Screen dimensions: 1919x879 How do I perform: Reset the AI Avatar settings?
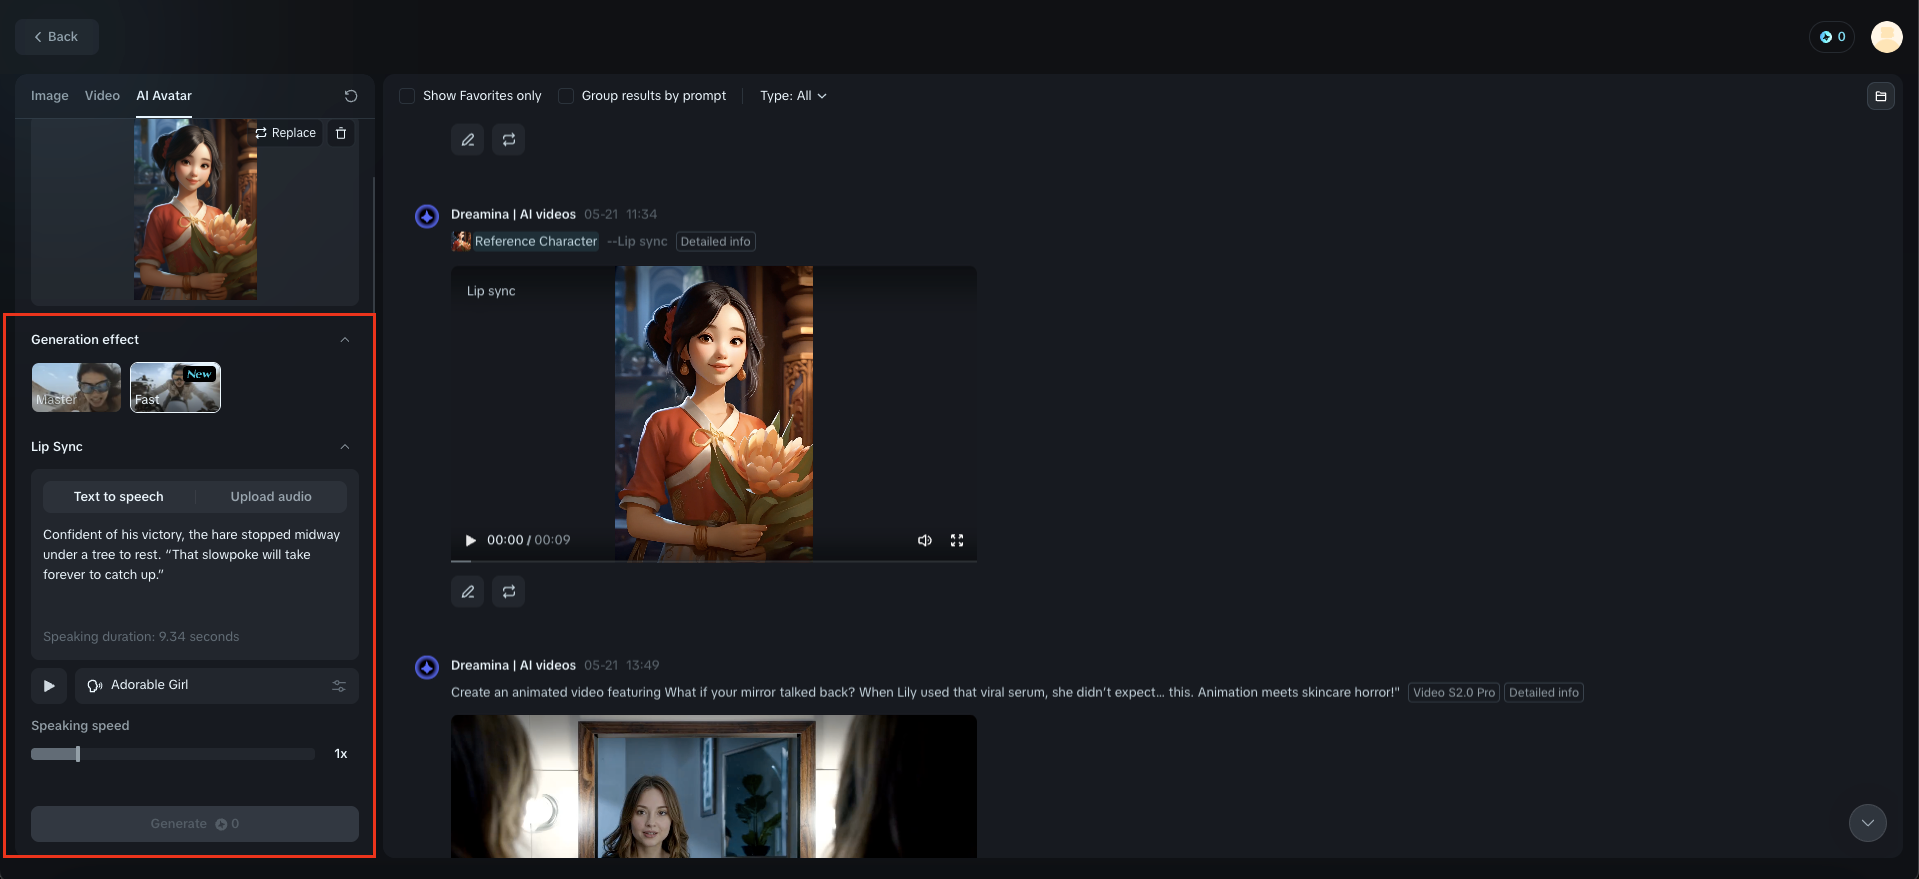(x=351, y=96)
